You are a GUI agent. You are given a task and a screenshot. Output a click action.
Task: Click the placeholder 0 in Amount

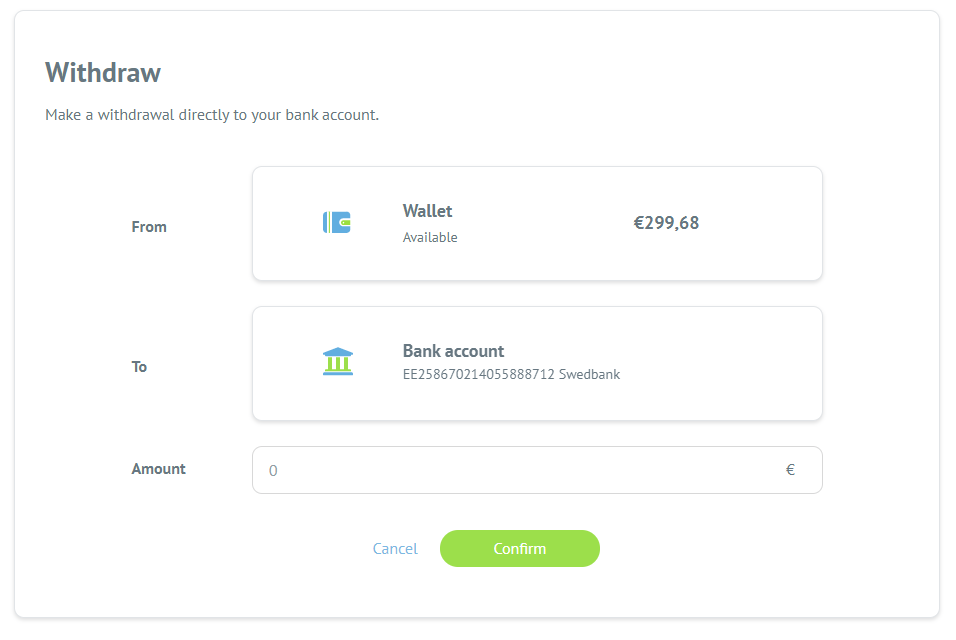tap(273, 471)
